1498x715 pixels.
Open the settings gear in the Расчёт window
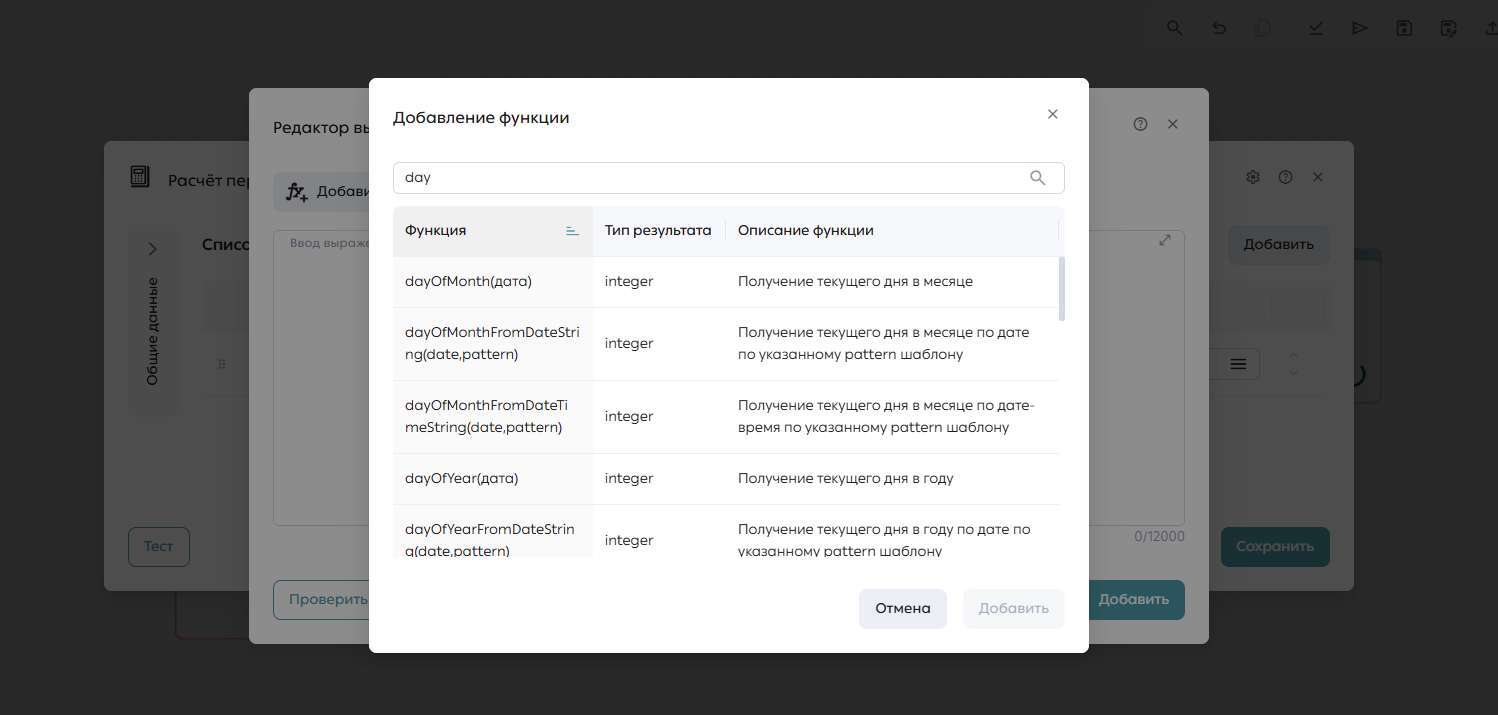tap(1253, 177)
